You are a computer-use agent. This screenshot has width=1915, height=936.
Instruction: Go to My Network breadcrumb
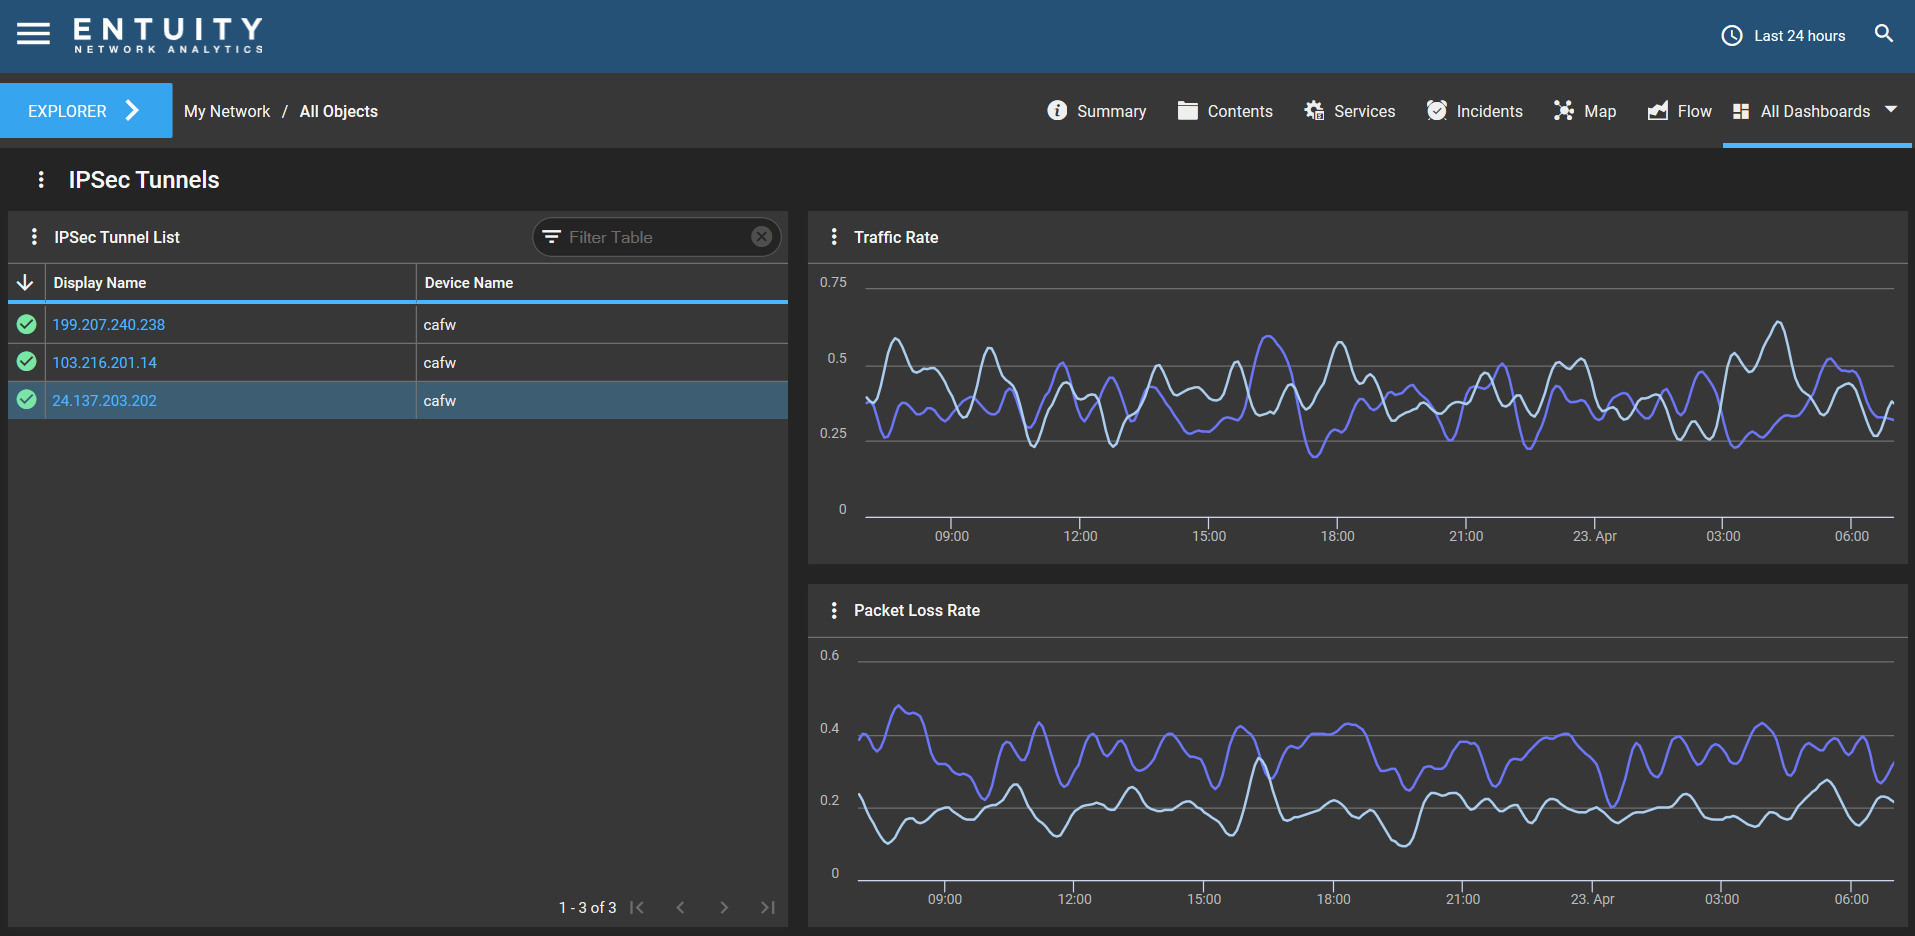click(x=227, y=111)
